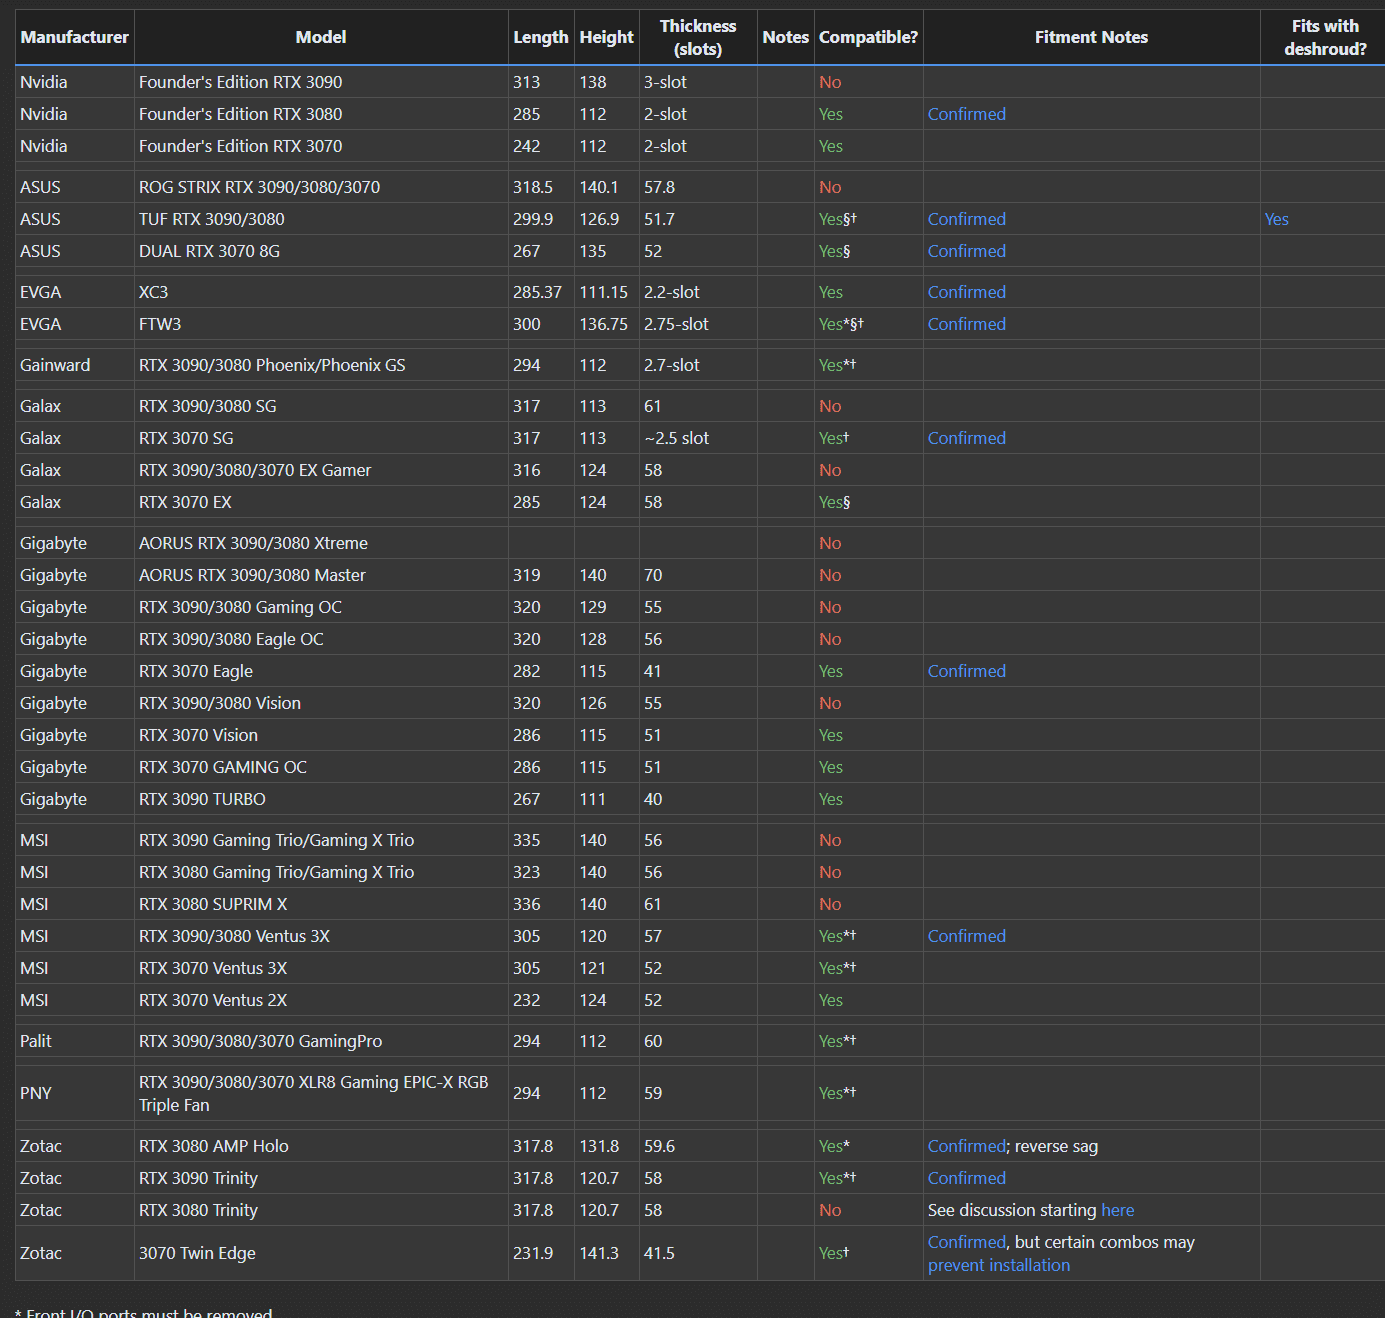Select 'AORUS RTX 3090/3080 Master' model cell
This screenshot has height=1318, width=1385.
click(321, 575)
